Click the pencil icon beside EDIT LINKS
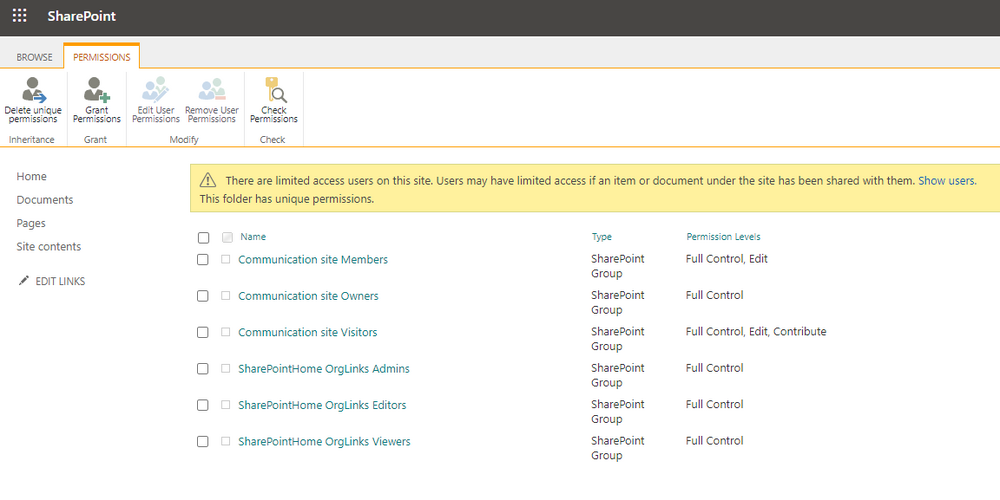 [x=24, y=281]
